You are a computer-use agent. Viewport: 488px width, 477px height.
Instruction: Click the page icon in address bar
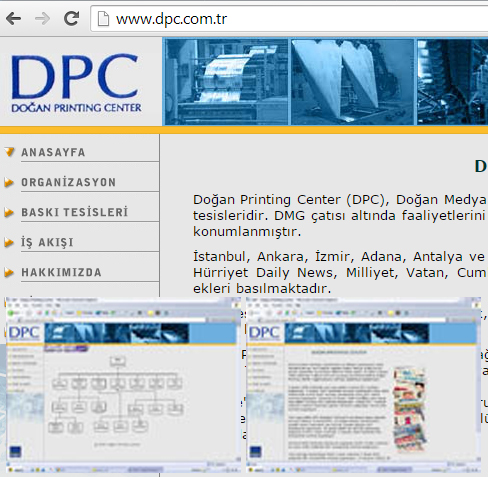click(x=103, y=19)
